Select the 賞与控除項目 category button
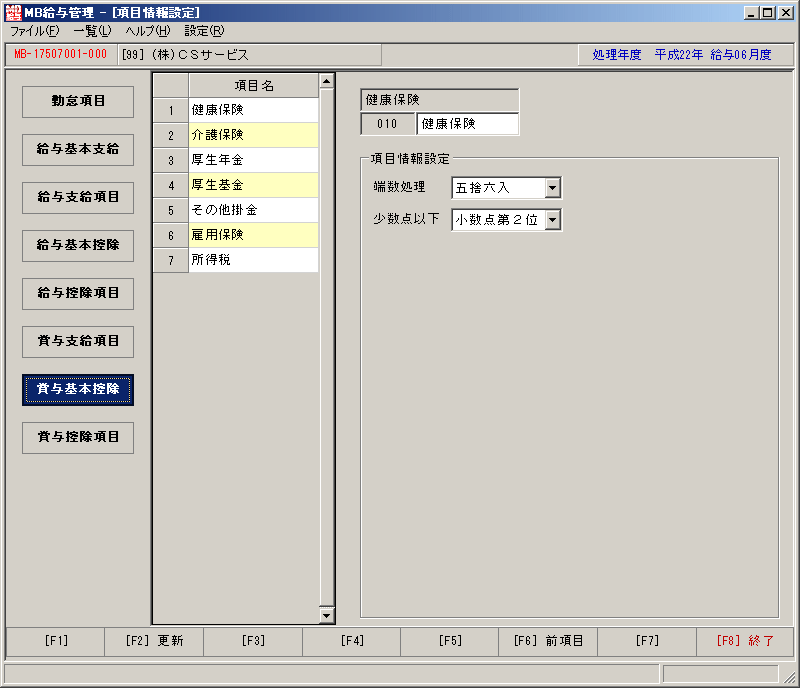 coord(78,437)
